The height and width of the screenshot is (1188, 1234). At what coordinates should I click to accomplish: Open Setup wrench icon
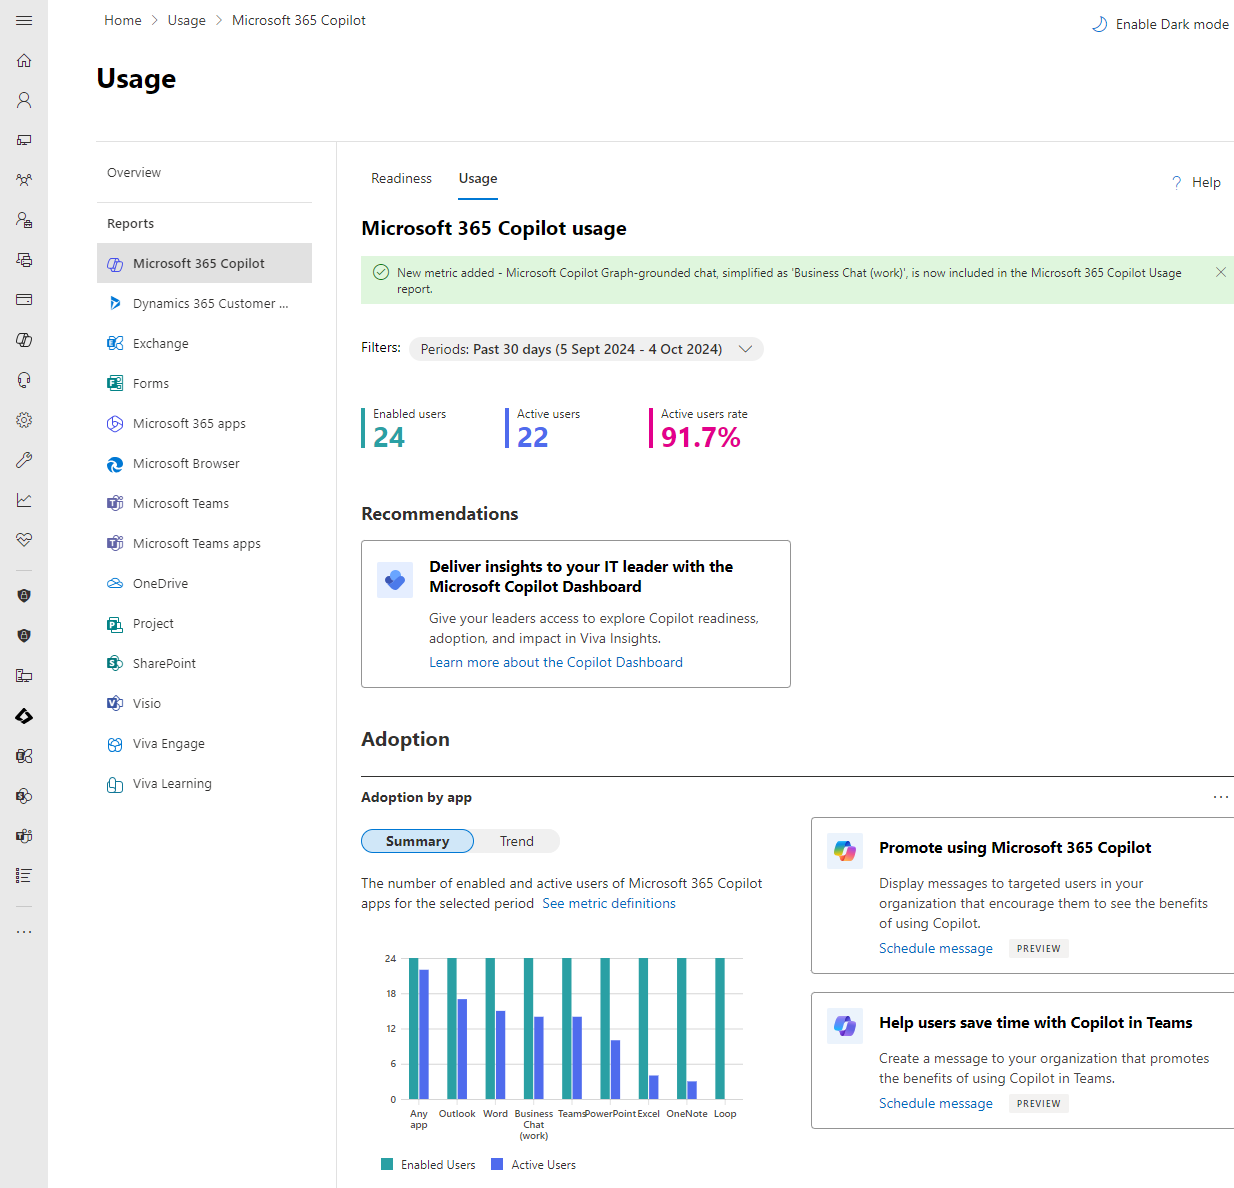click(24, 460)
